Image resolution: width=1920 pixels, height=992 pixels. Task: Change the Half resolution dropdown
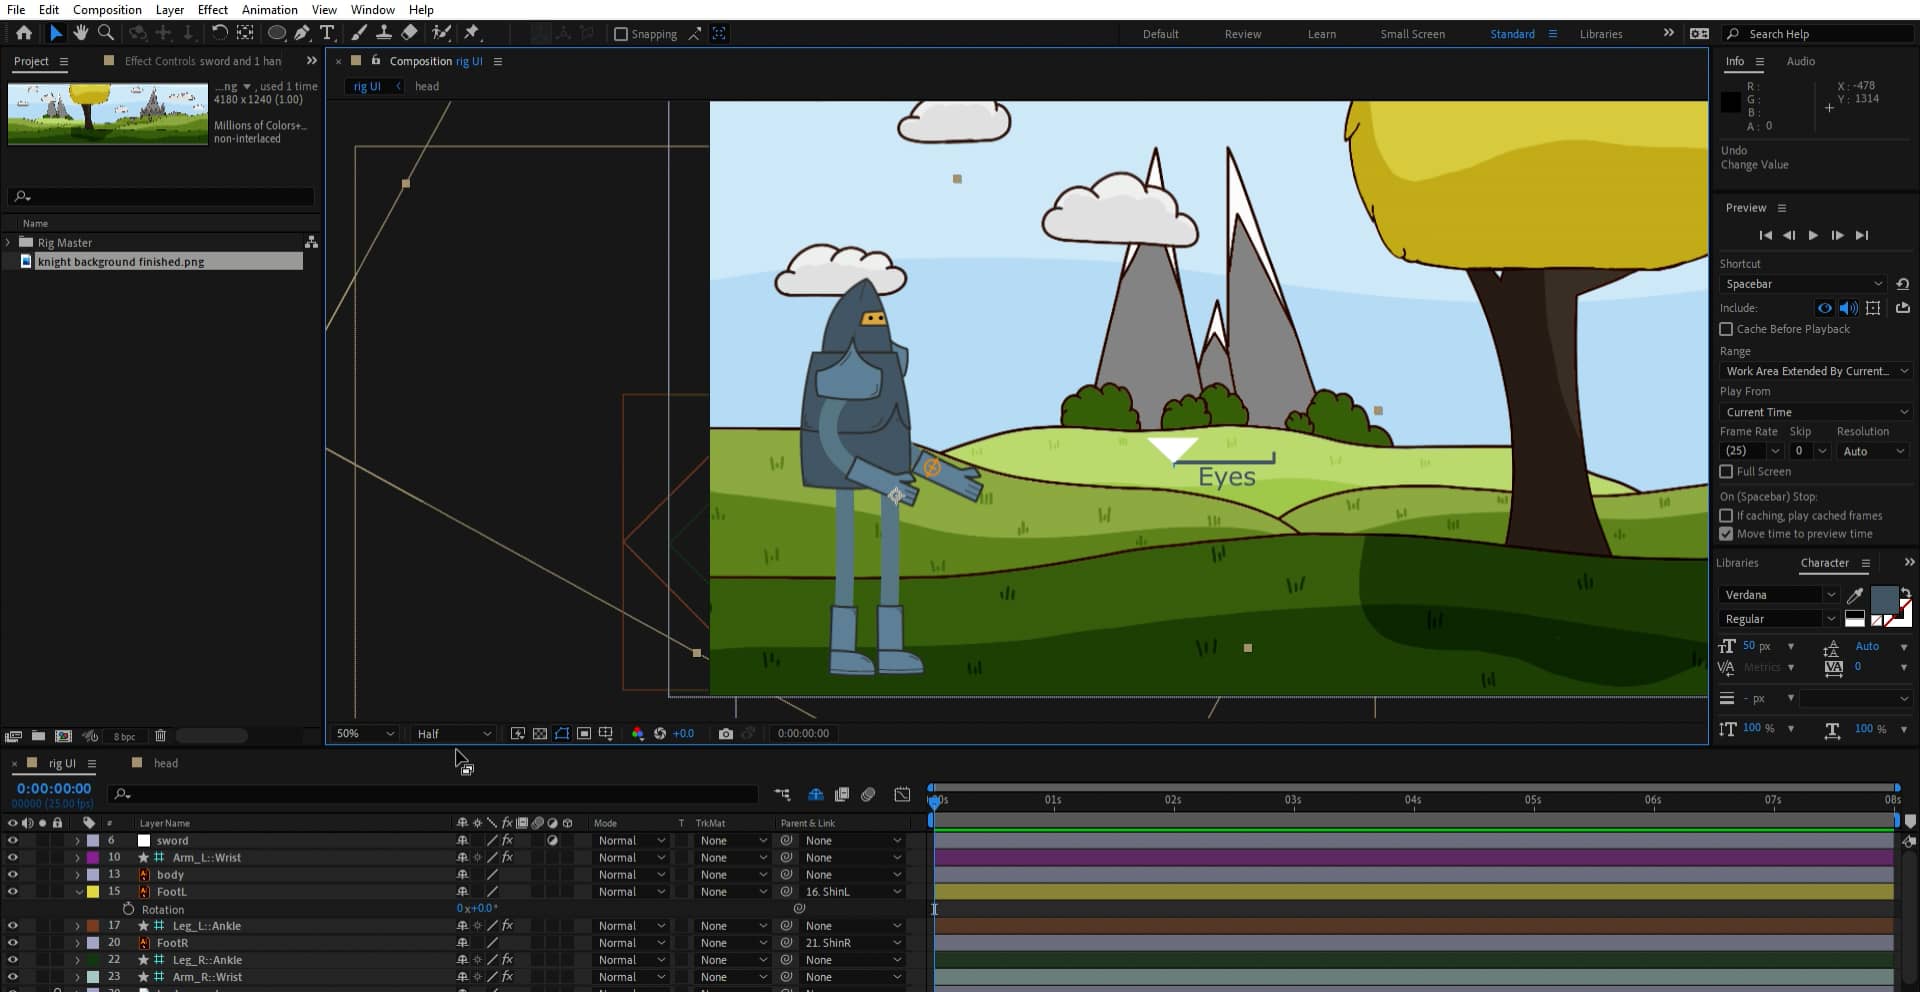(x=452, y=733)
